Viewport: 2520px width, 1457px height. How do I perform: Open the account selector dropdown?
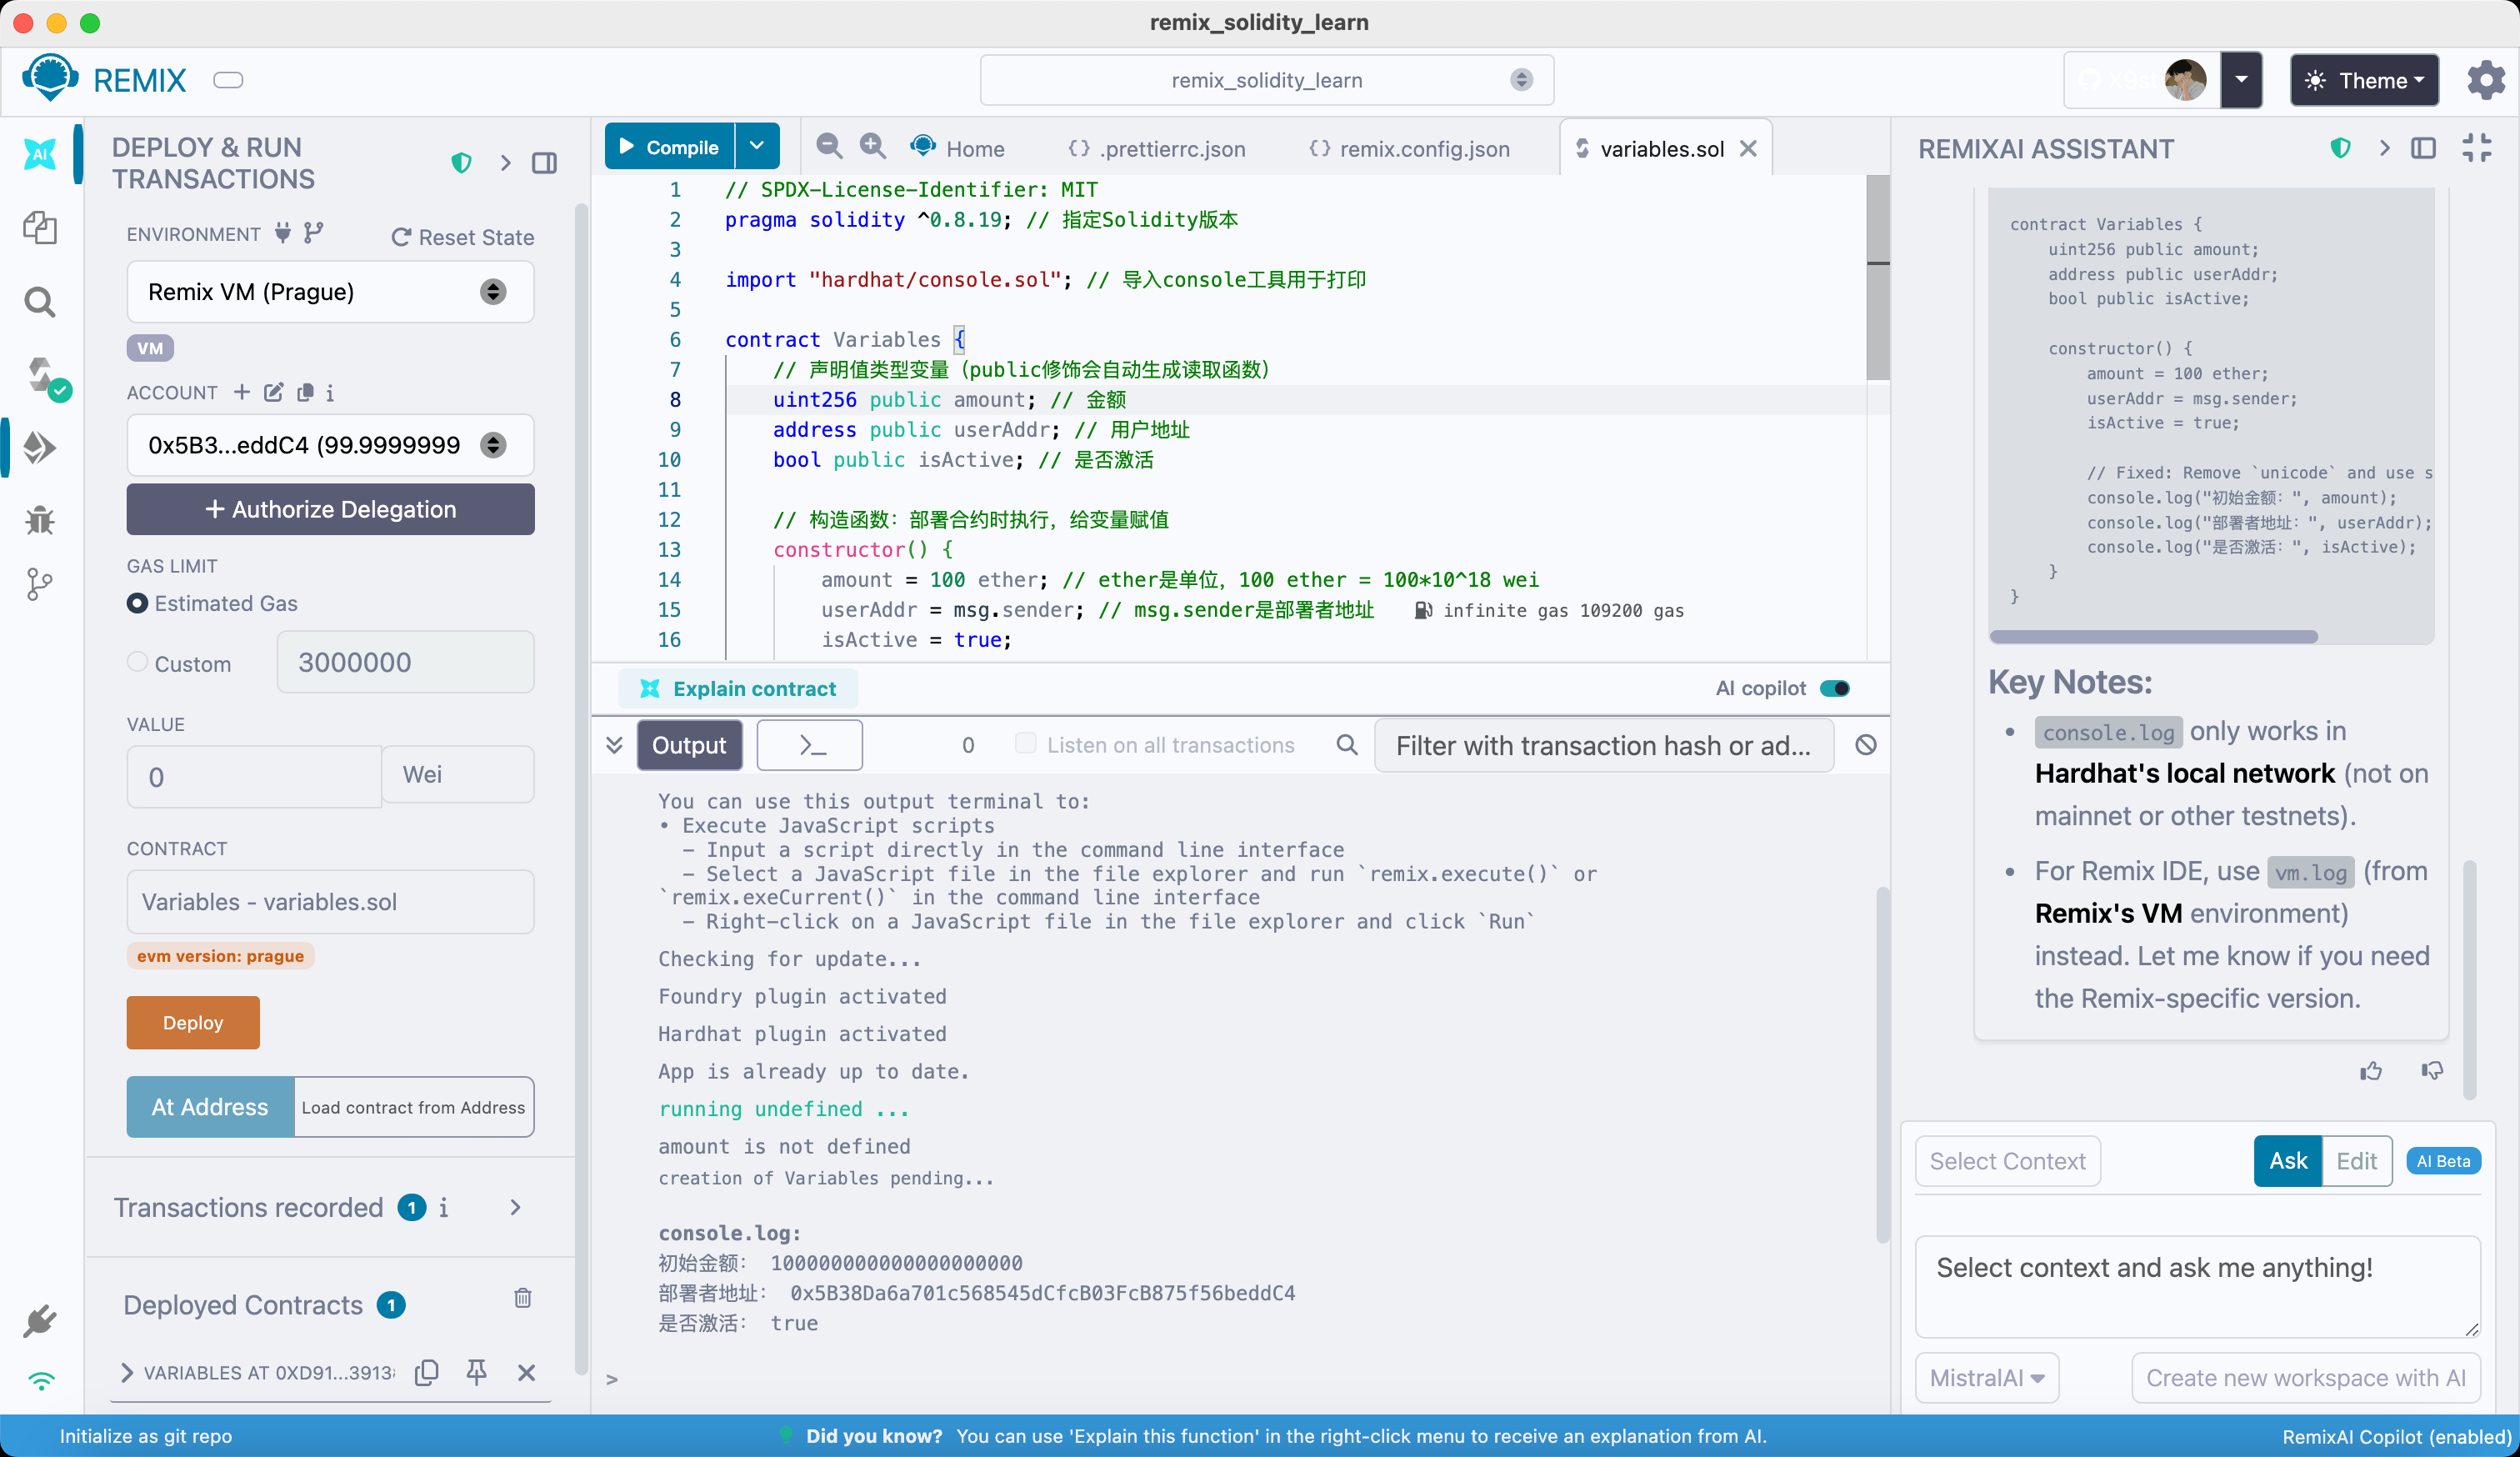(x=330, y=445)
